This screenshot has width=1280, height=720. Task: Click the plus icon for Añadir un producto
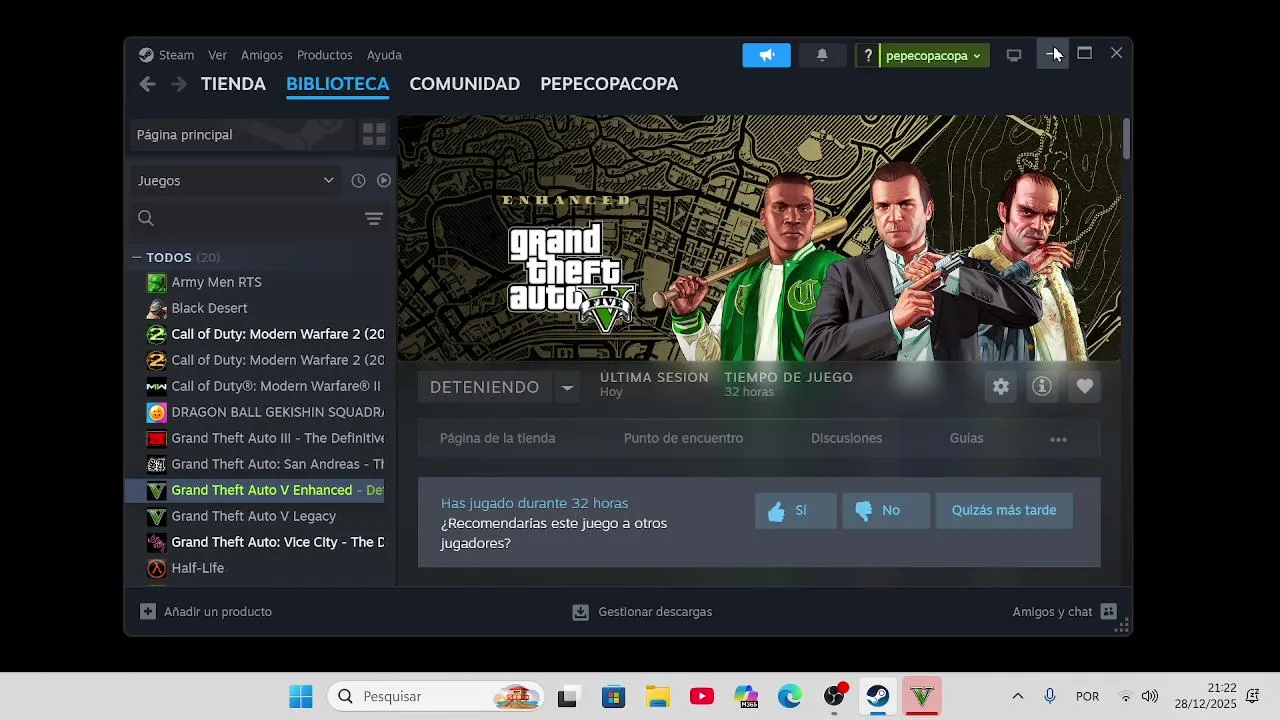(148, 611)
